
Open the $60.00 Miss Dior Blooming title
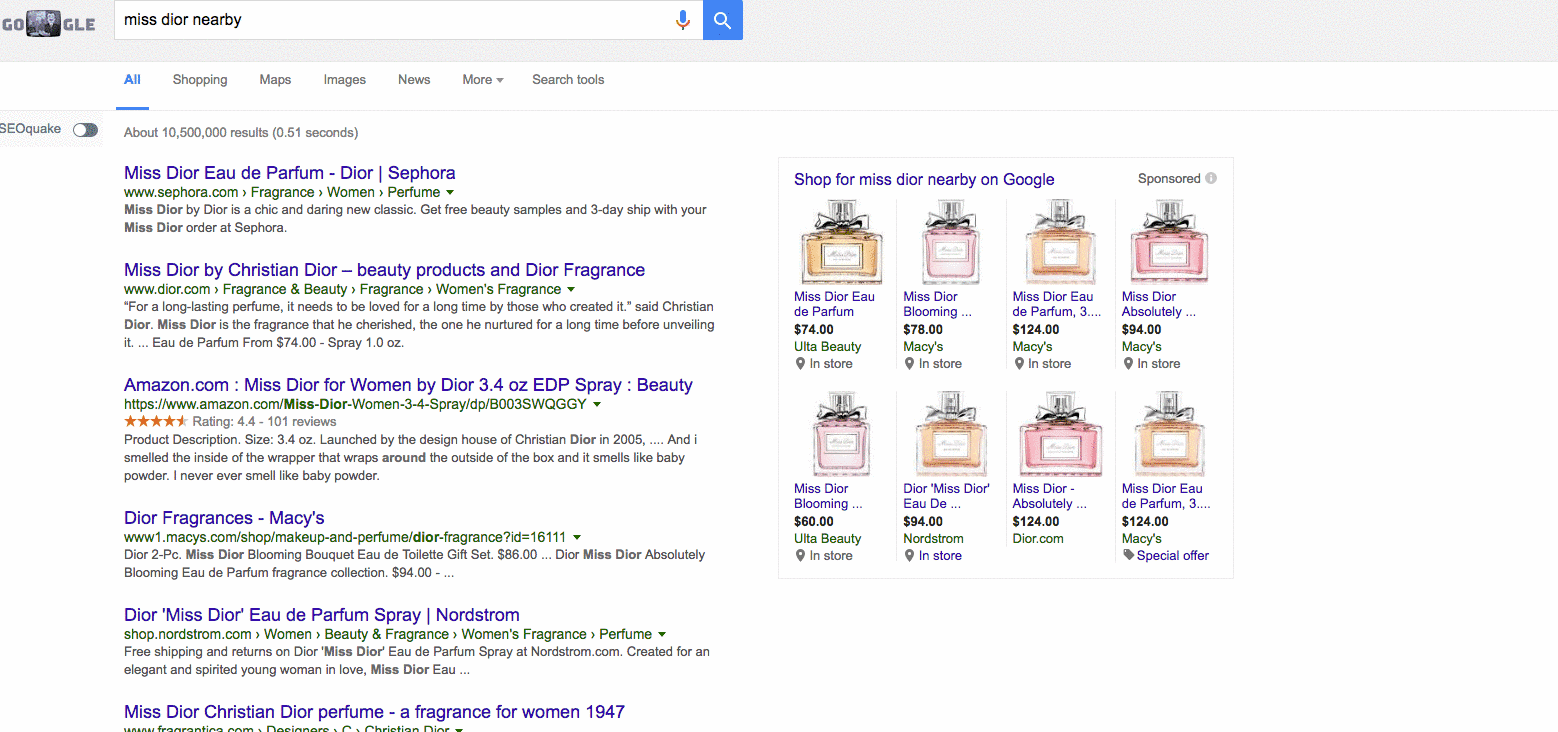click(x=828, y=496)
